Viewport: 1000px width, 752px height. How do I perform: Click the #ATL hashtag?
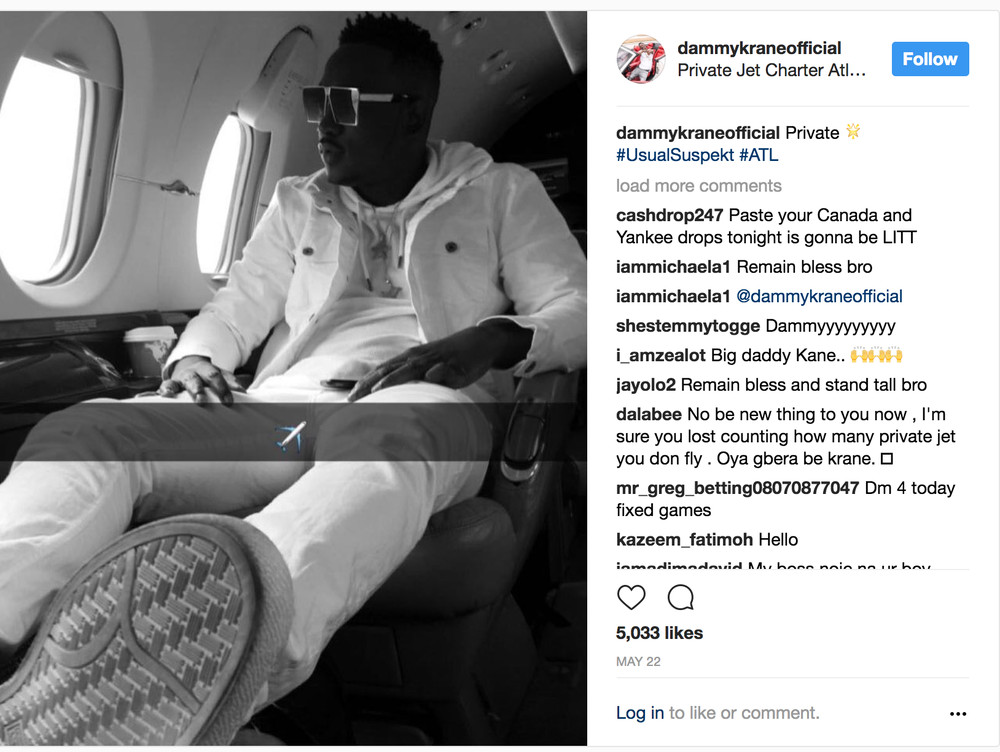(758, 155)
